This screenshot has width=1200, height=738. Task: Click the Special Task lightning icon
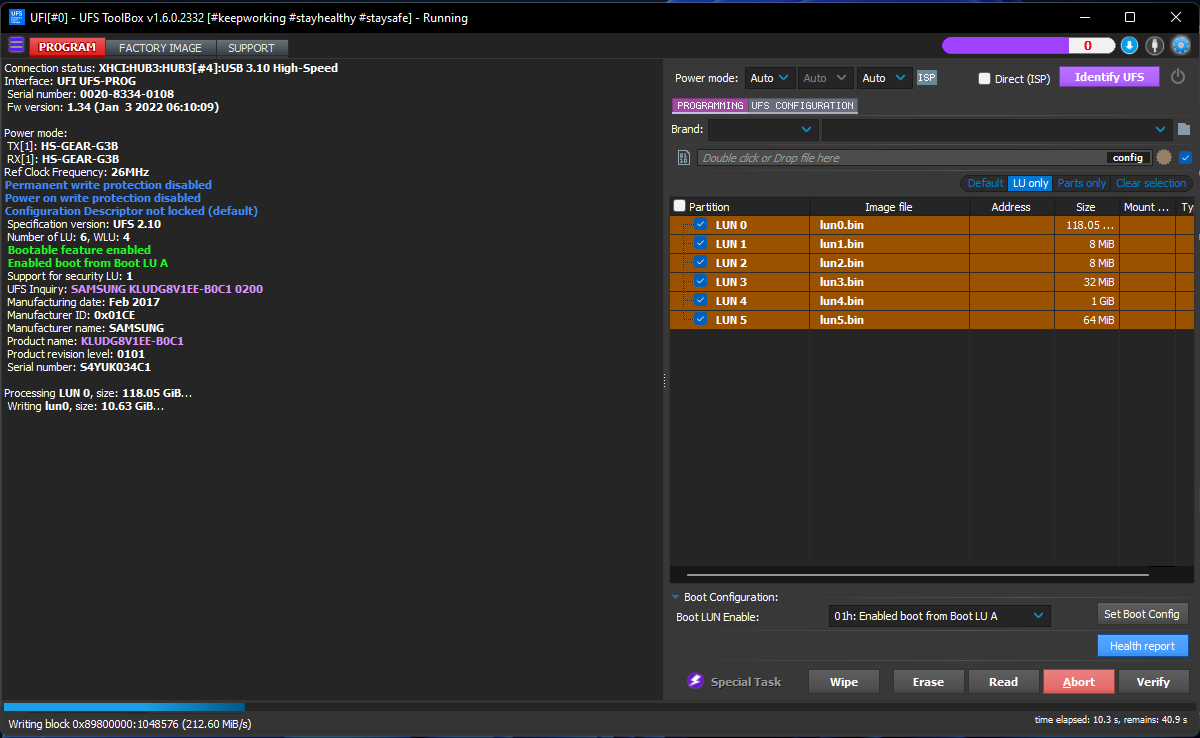point(695,681)
